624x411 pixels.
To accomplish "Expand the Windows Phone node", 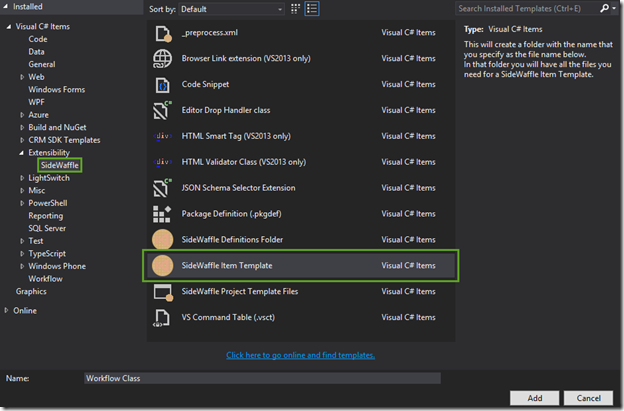I will (x=22, y=267).
